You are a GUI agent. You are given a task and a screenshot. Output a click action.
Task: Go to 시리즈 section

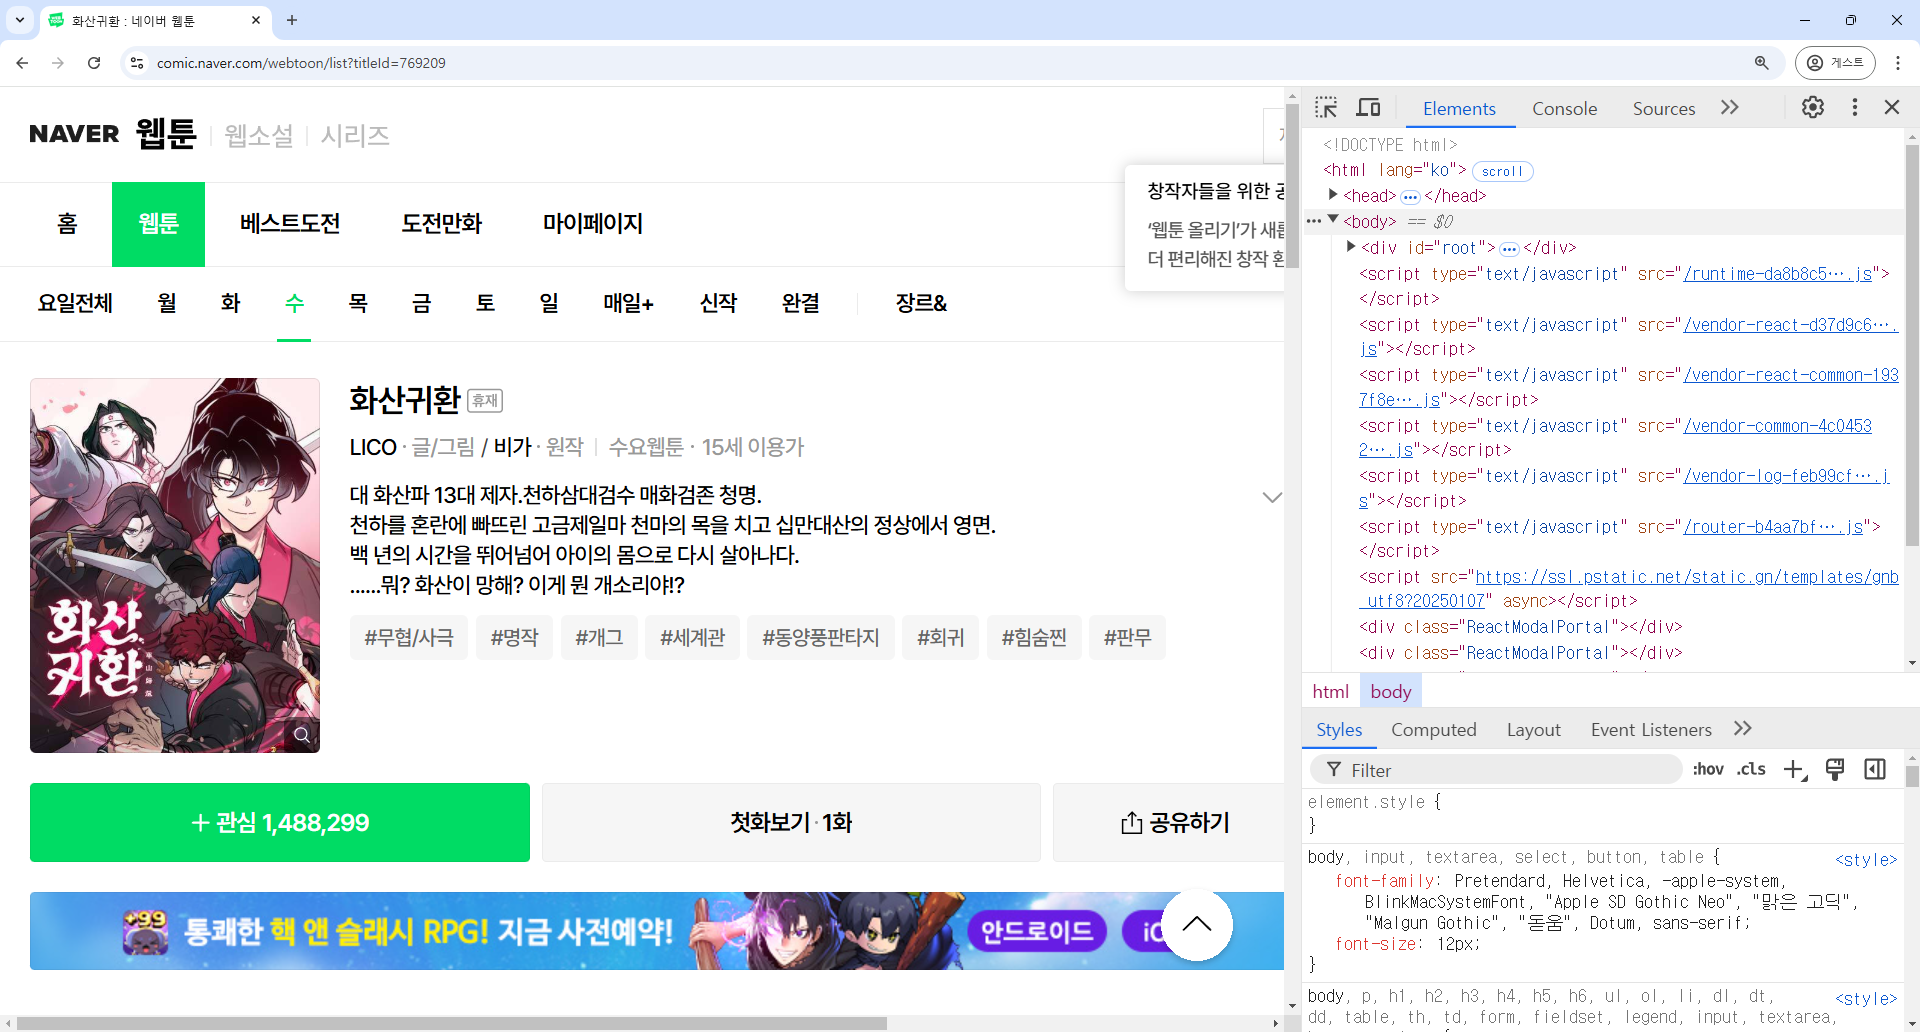click(x=355, y=135)
